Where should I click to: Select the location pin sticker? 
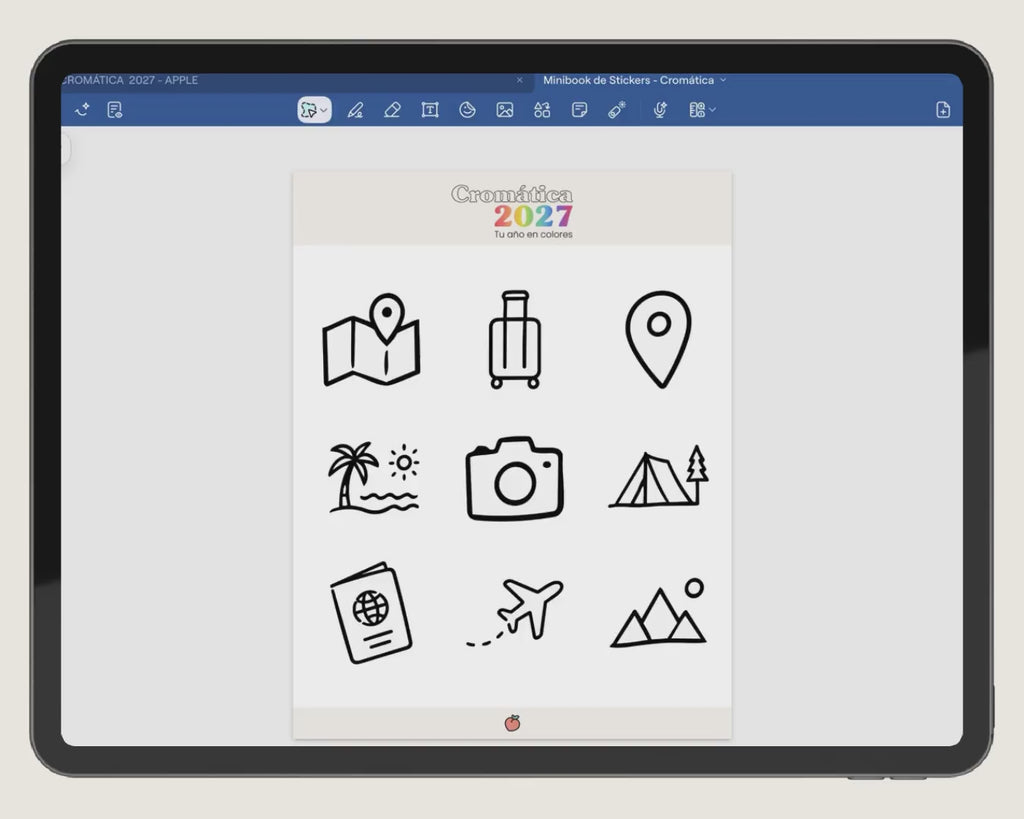pos(658,340)
